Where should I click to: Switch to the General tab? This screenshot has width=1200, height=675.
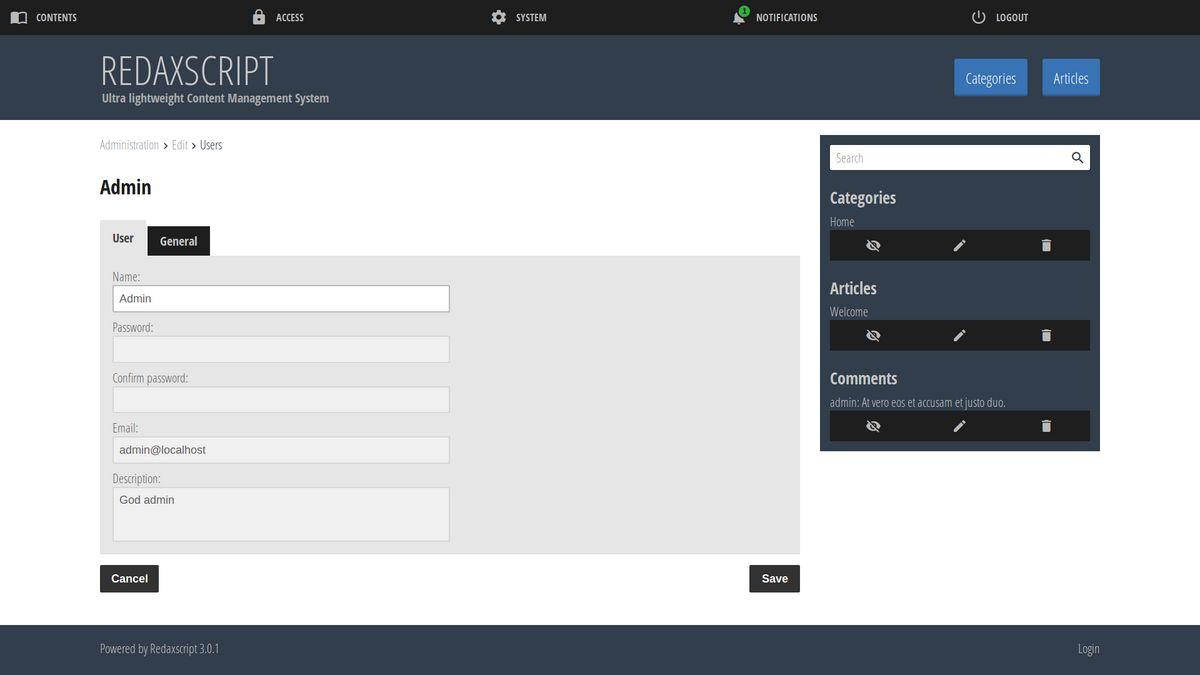pyautogui.click(x=178, y=241)
